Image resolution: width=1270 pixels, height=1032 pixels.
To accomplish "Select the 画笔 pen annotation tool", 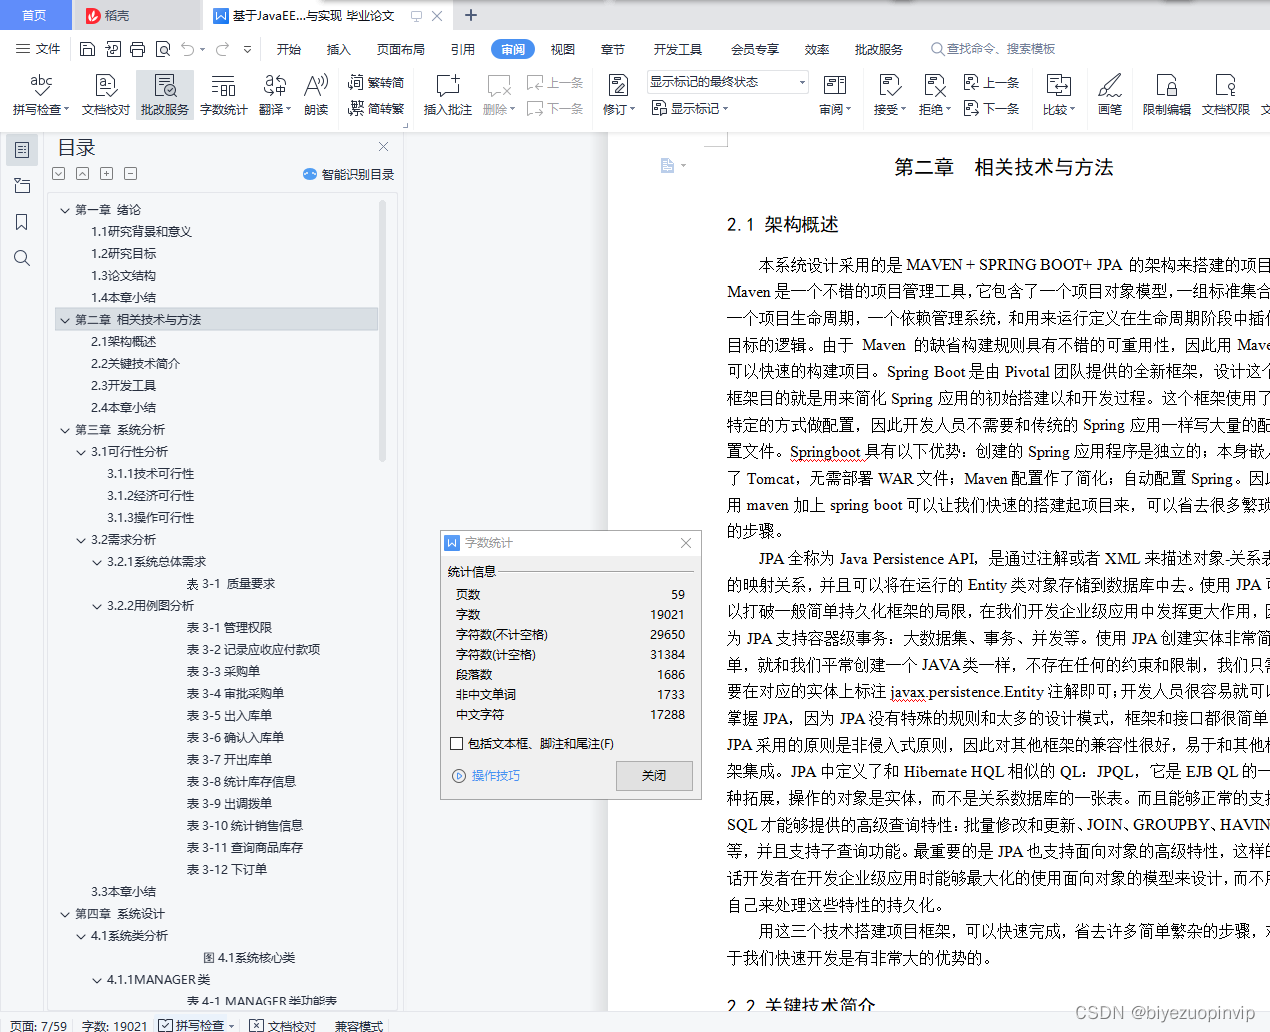I will click(1111, 94).
